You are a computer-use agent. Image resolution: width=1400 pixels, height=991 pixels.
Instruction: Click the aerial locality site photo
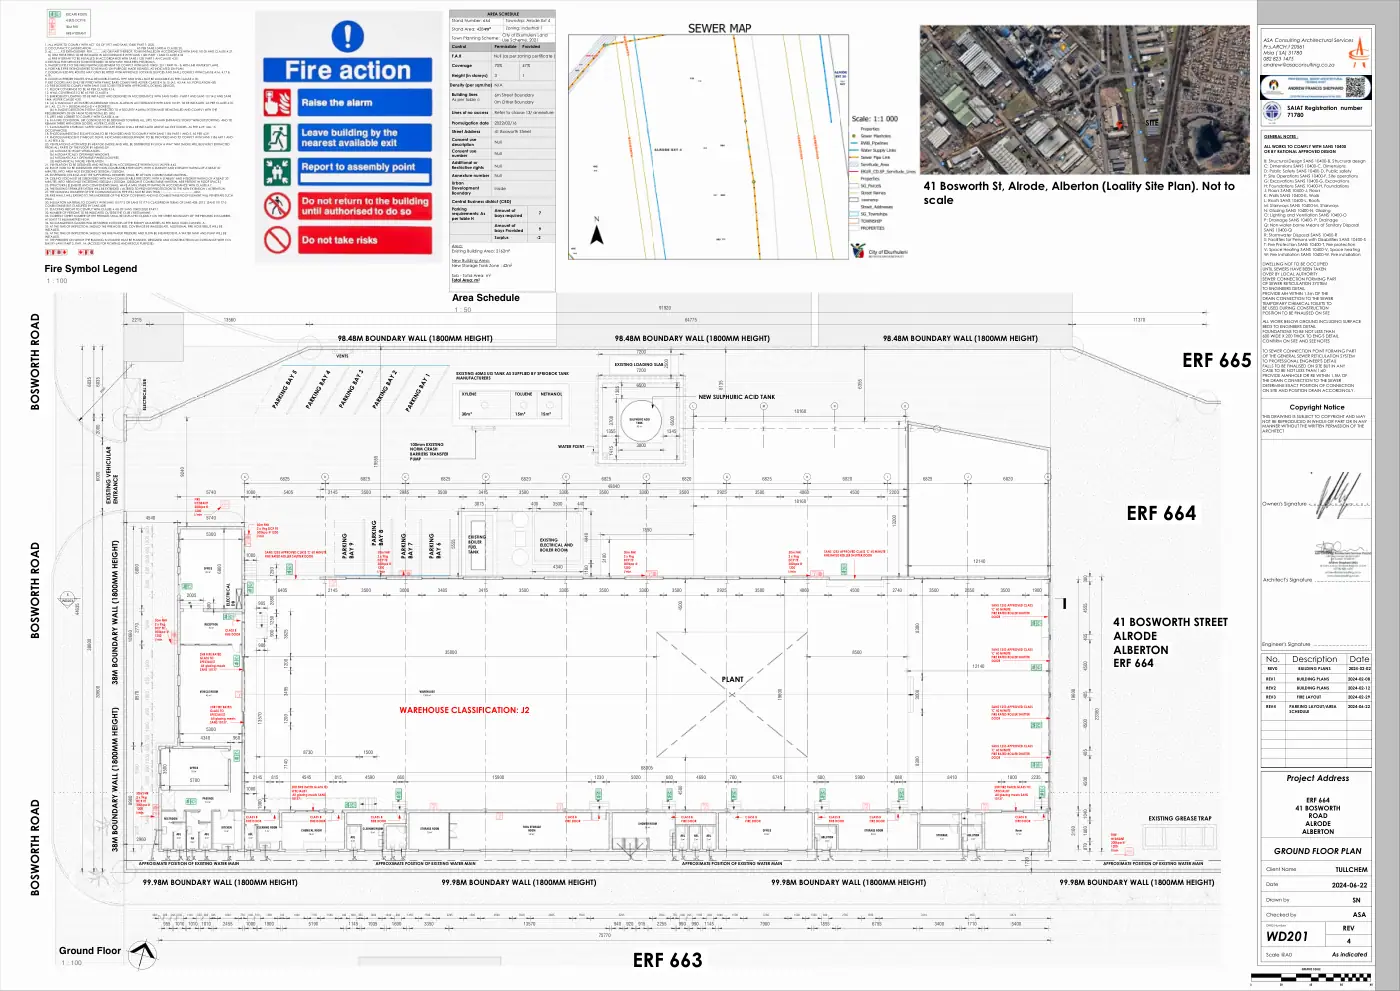[x=1083, y=100]
